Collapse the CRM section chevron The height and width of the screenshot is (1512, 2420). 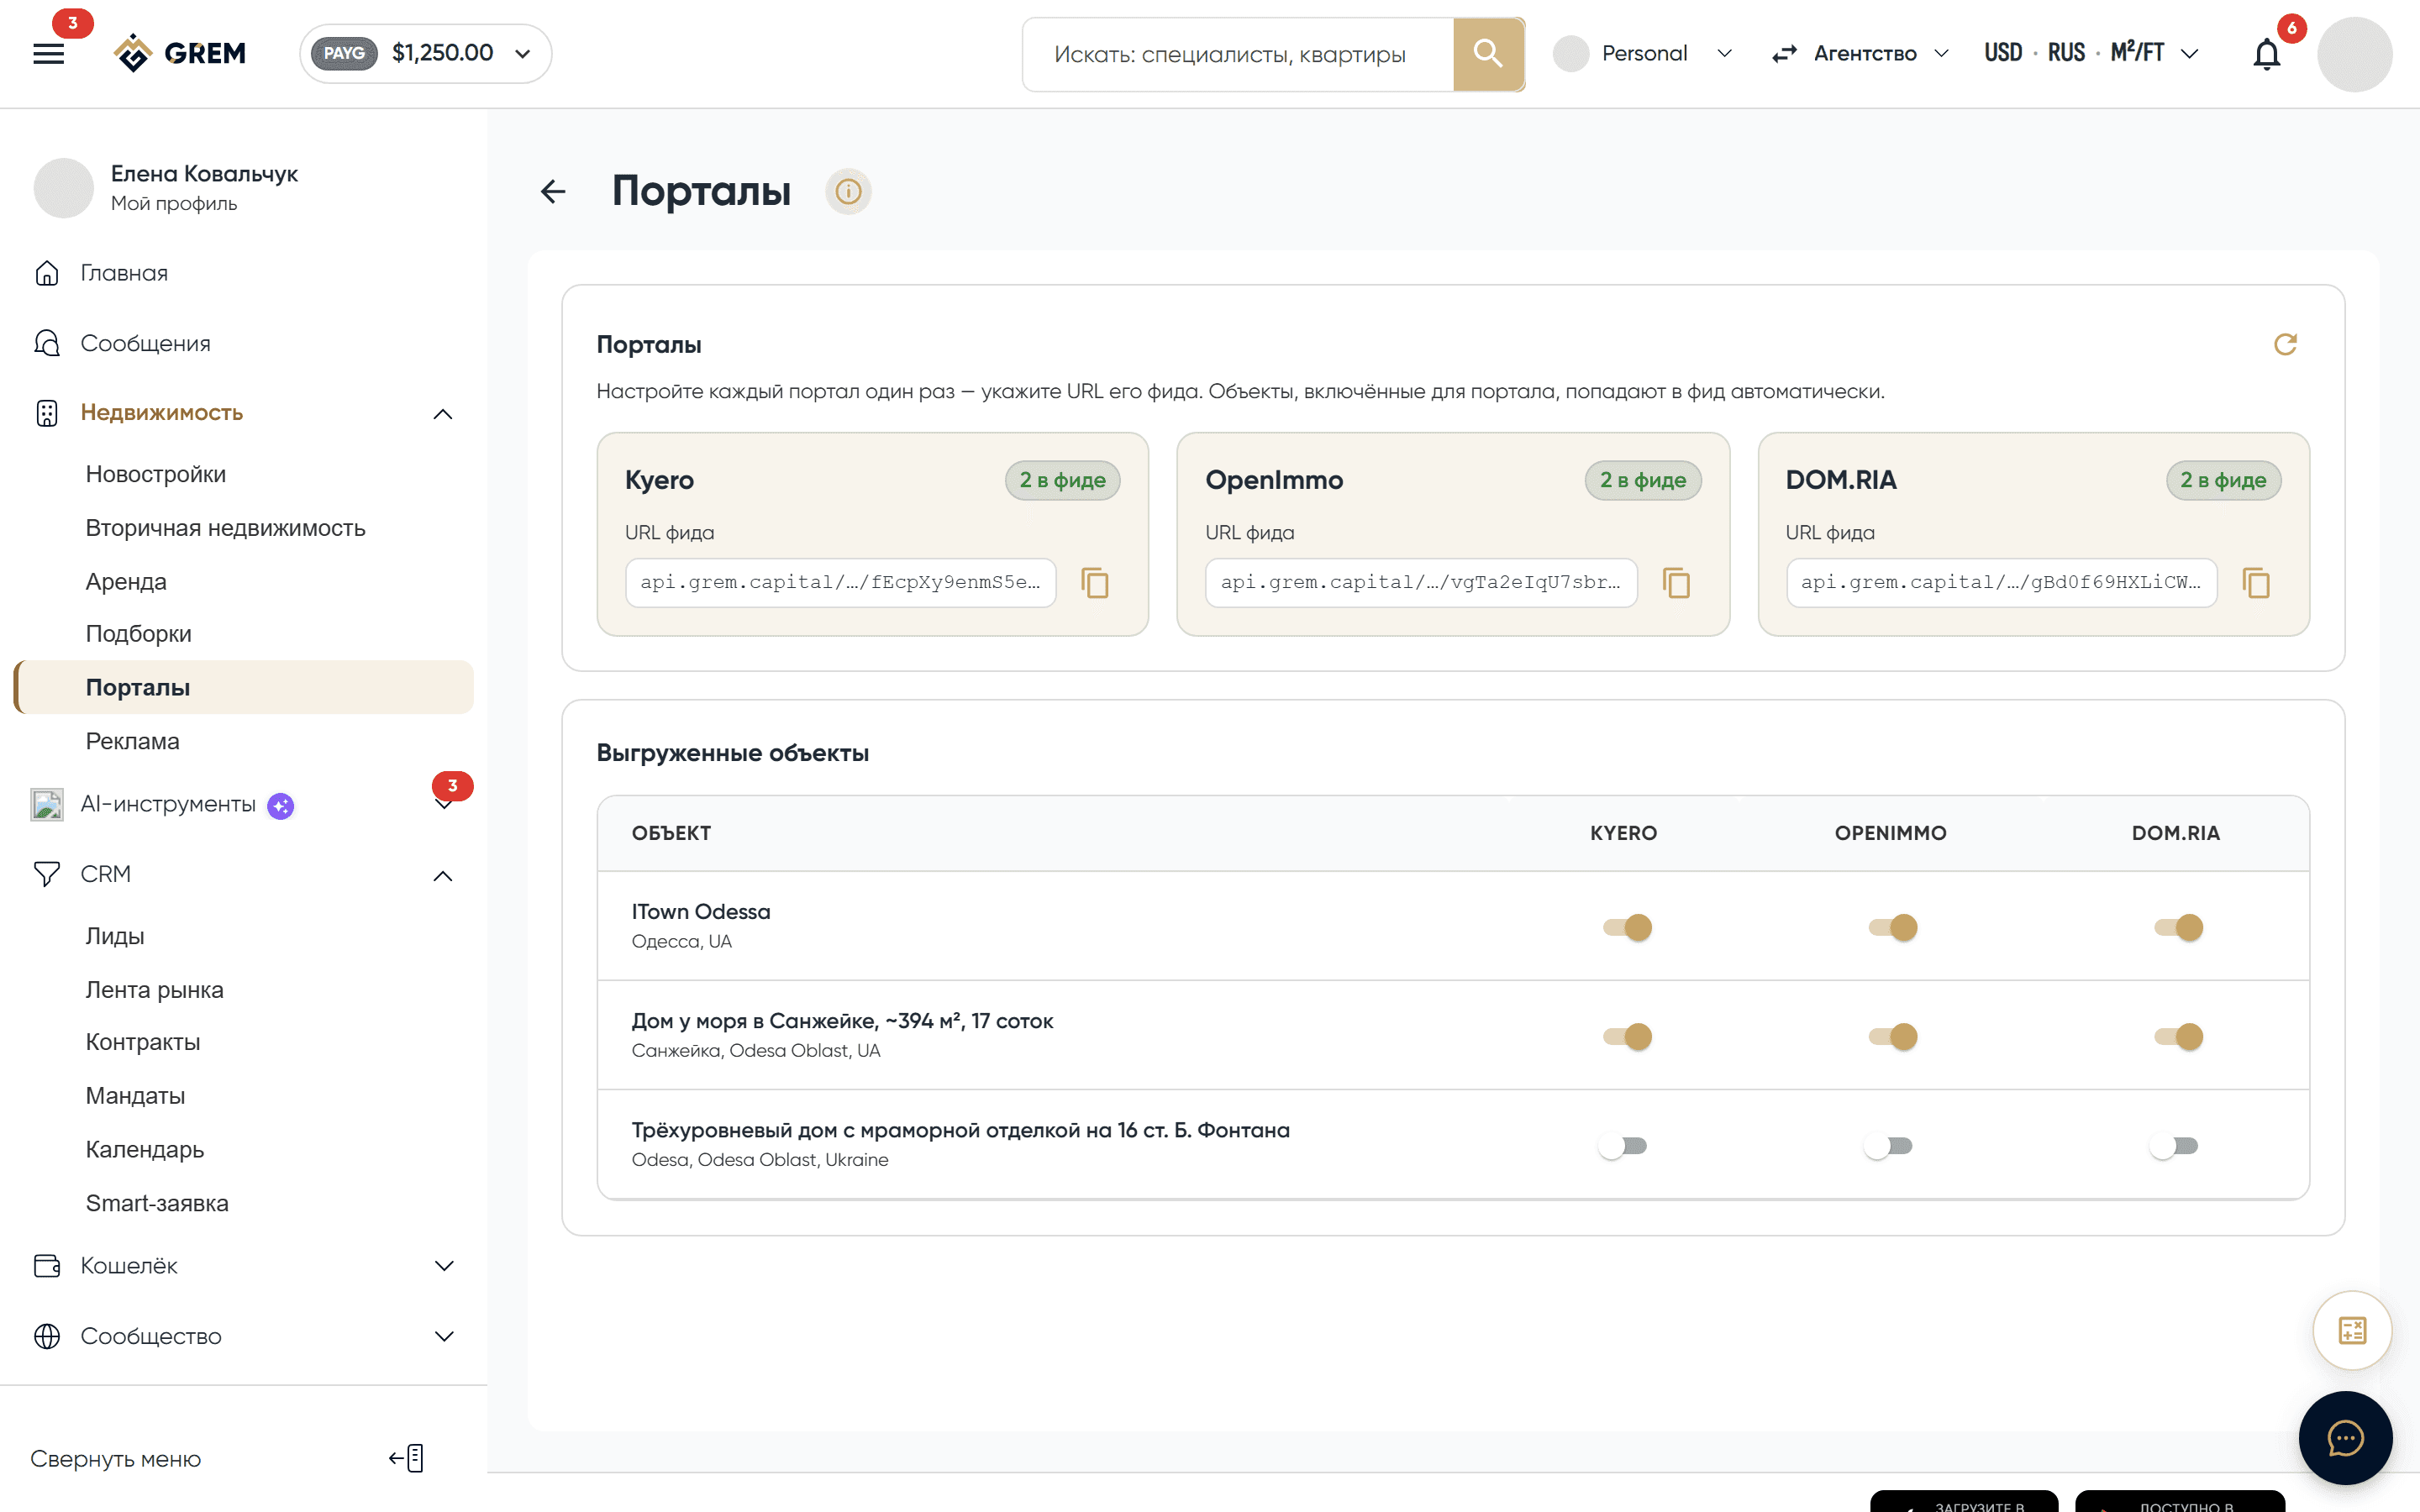(443, 875)
